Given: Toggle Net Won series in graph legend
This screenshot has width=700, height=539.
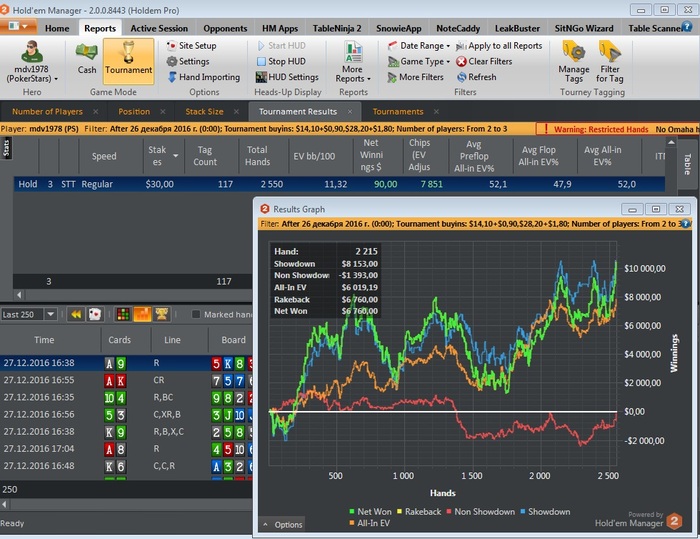Looking at the screenshot, I should tap(370, 512).
